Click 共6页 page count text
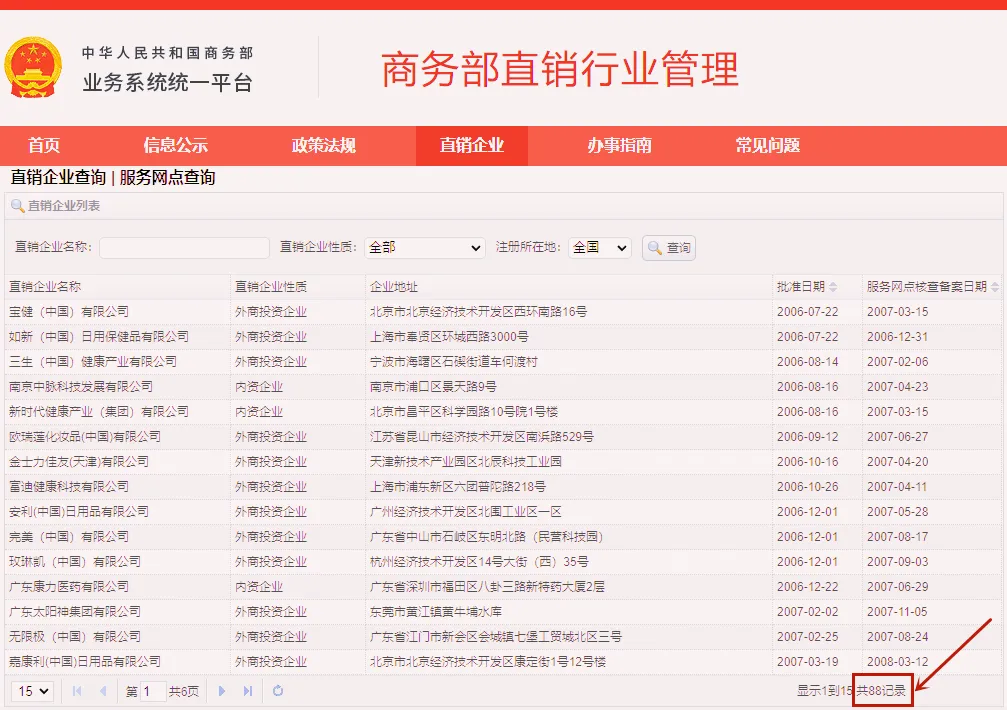The height and width of the screenshot is (710, 1007). coord(184,691)
